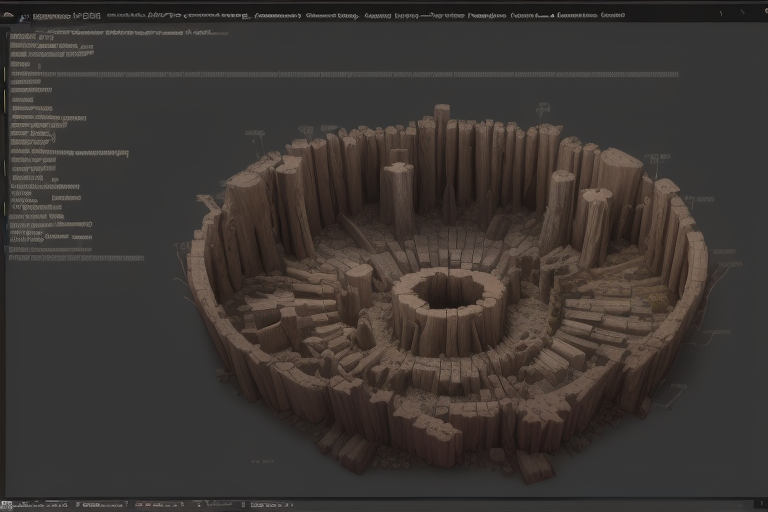Click the faint text label below the 3D model
This screenshot has width=768, height=512.
(263, 461)
